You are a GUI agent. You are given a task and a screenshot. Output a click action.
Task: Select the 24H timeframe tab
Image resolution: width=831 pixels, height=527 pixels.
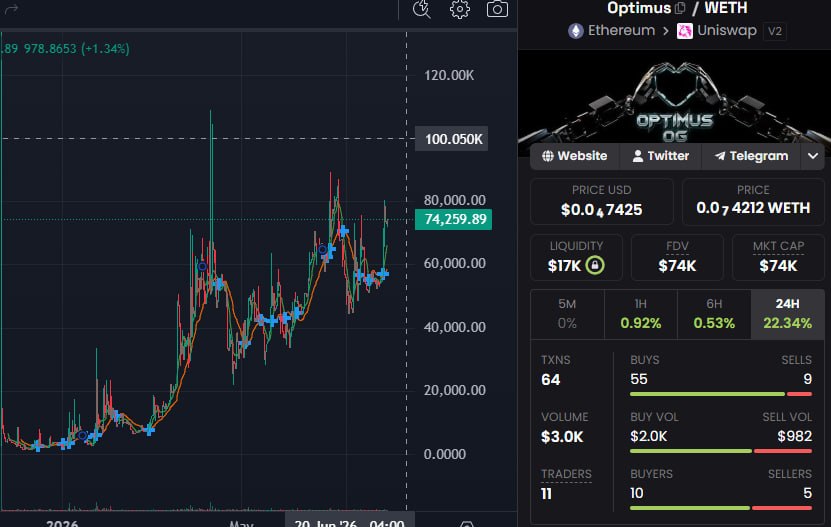788,314
